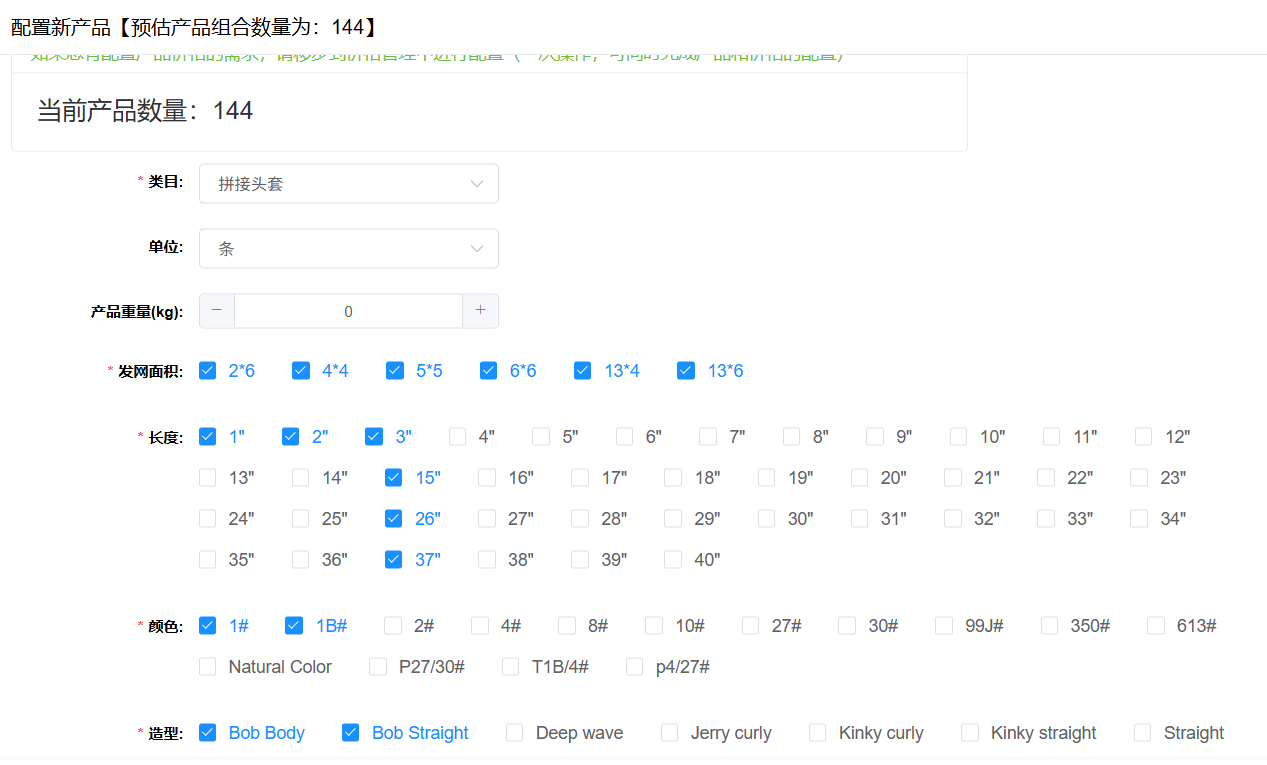Uncheck the 37" length checkbox
The width and height of the screenshot is (1267, 765).
[x=394, y=560]
